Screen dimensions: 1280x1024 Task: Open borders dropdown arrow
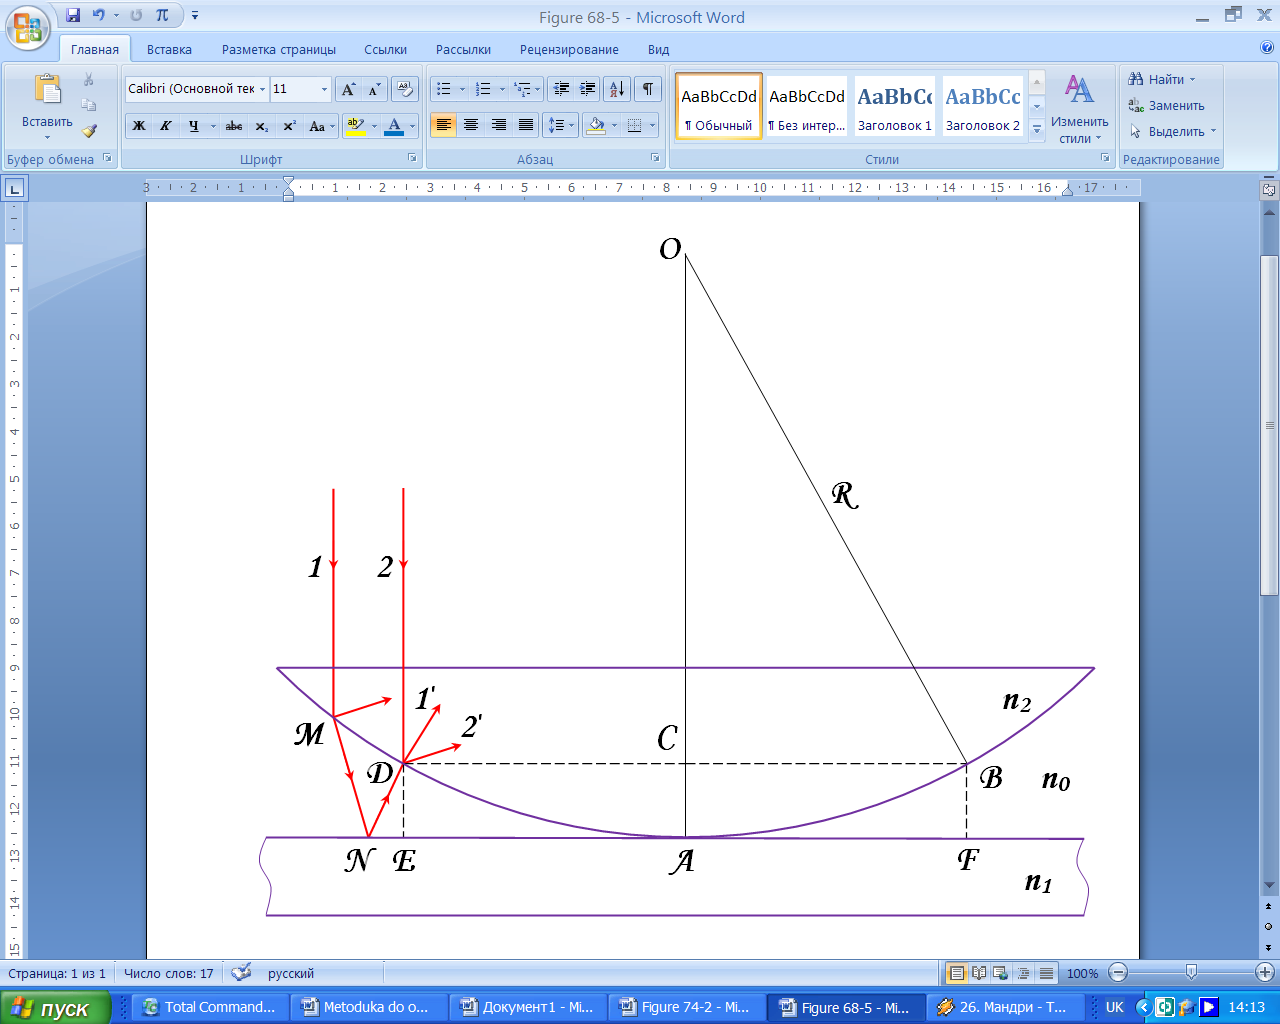[652, 125]
